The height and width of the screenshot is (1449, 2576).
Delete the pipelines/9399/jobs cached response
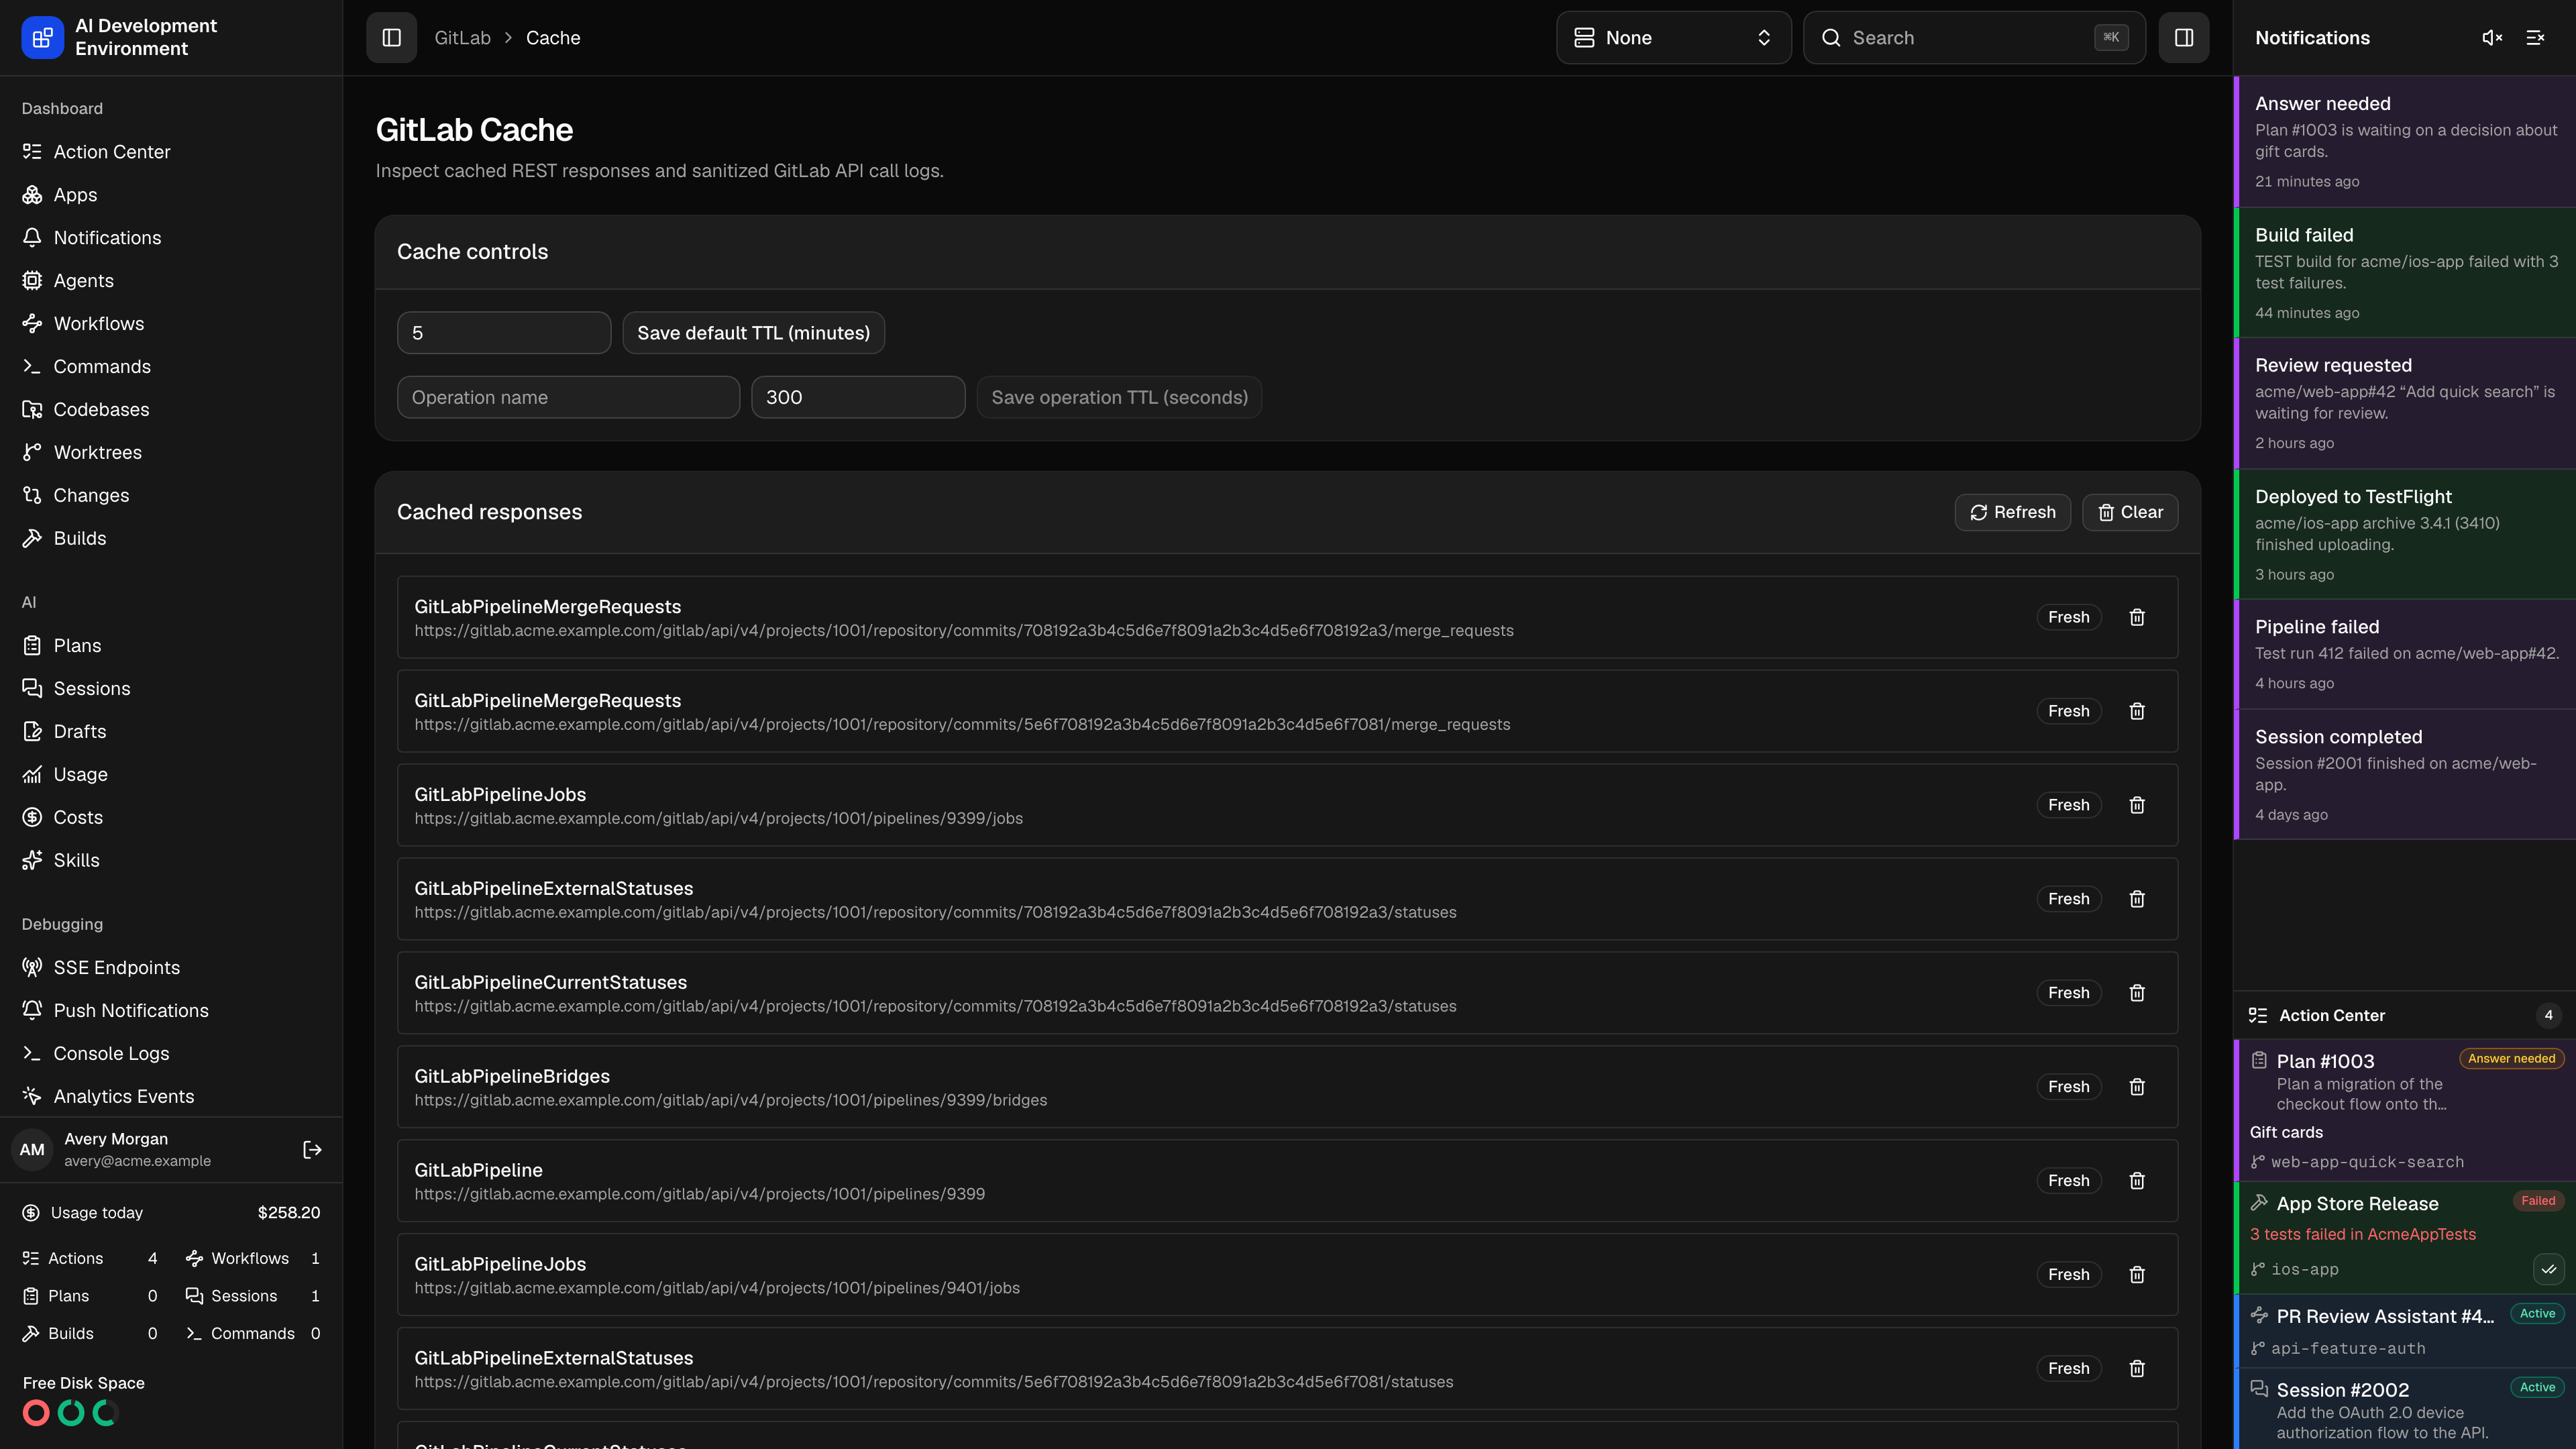2137,805
